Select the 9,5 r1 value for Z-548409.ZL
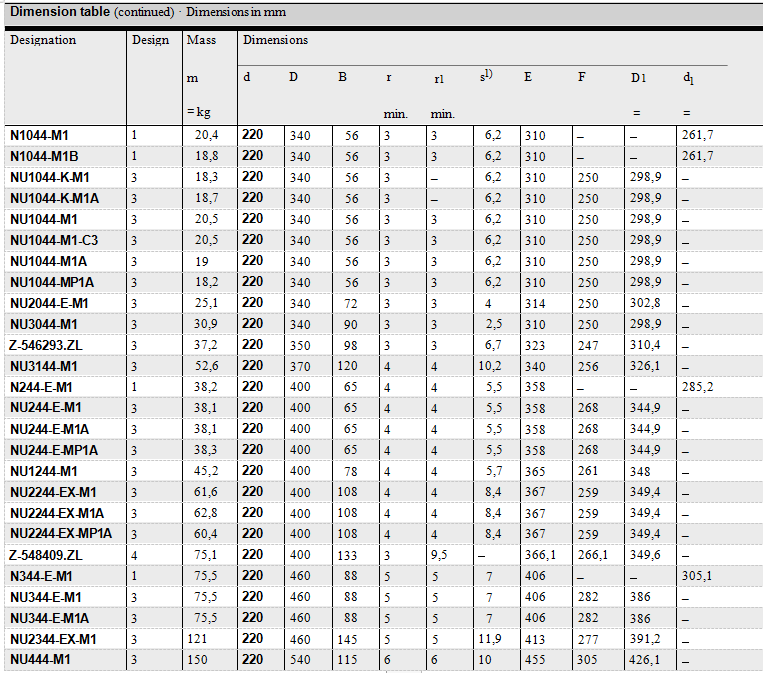This screenshot has height=673, width=763. click(x=440, y=555)
